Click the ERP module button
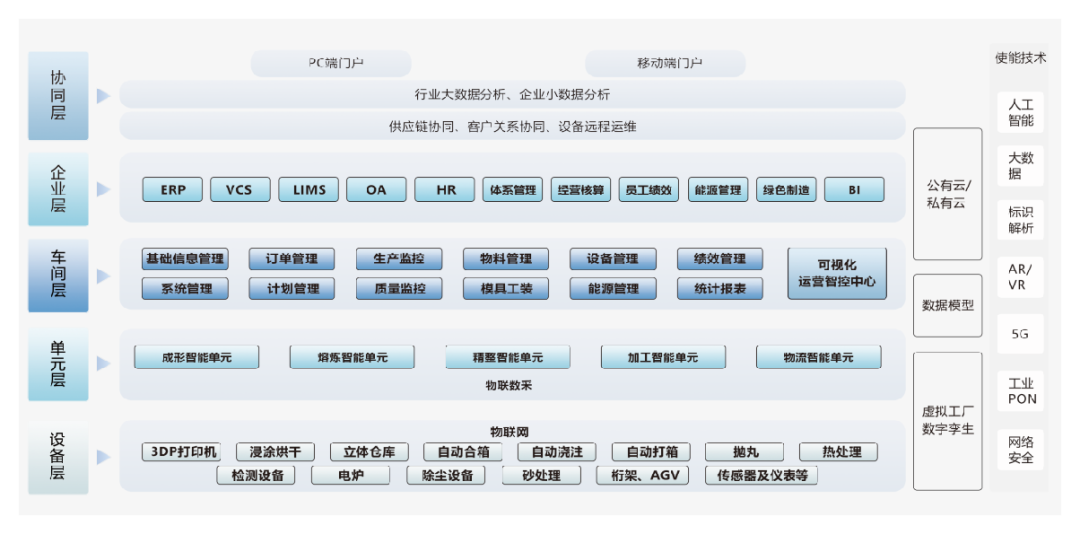Screen dimensions: 1080x534 [173, 190]
